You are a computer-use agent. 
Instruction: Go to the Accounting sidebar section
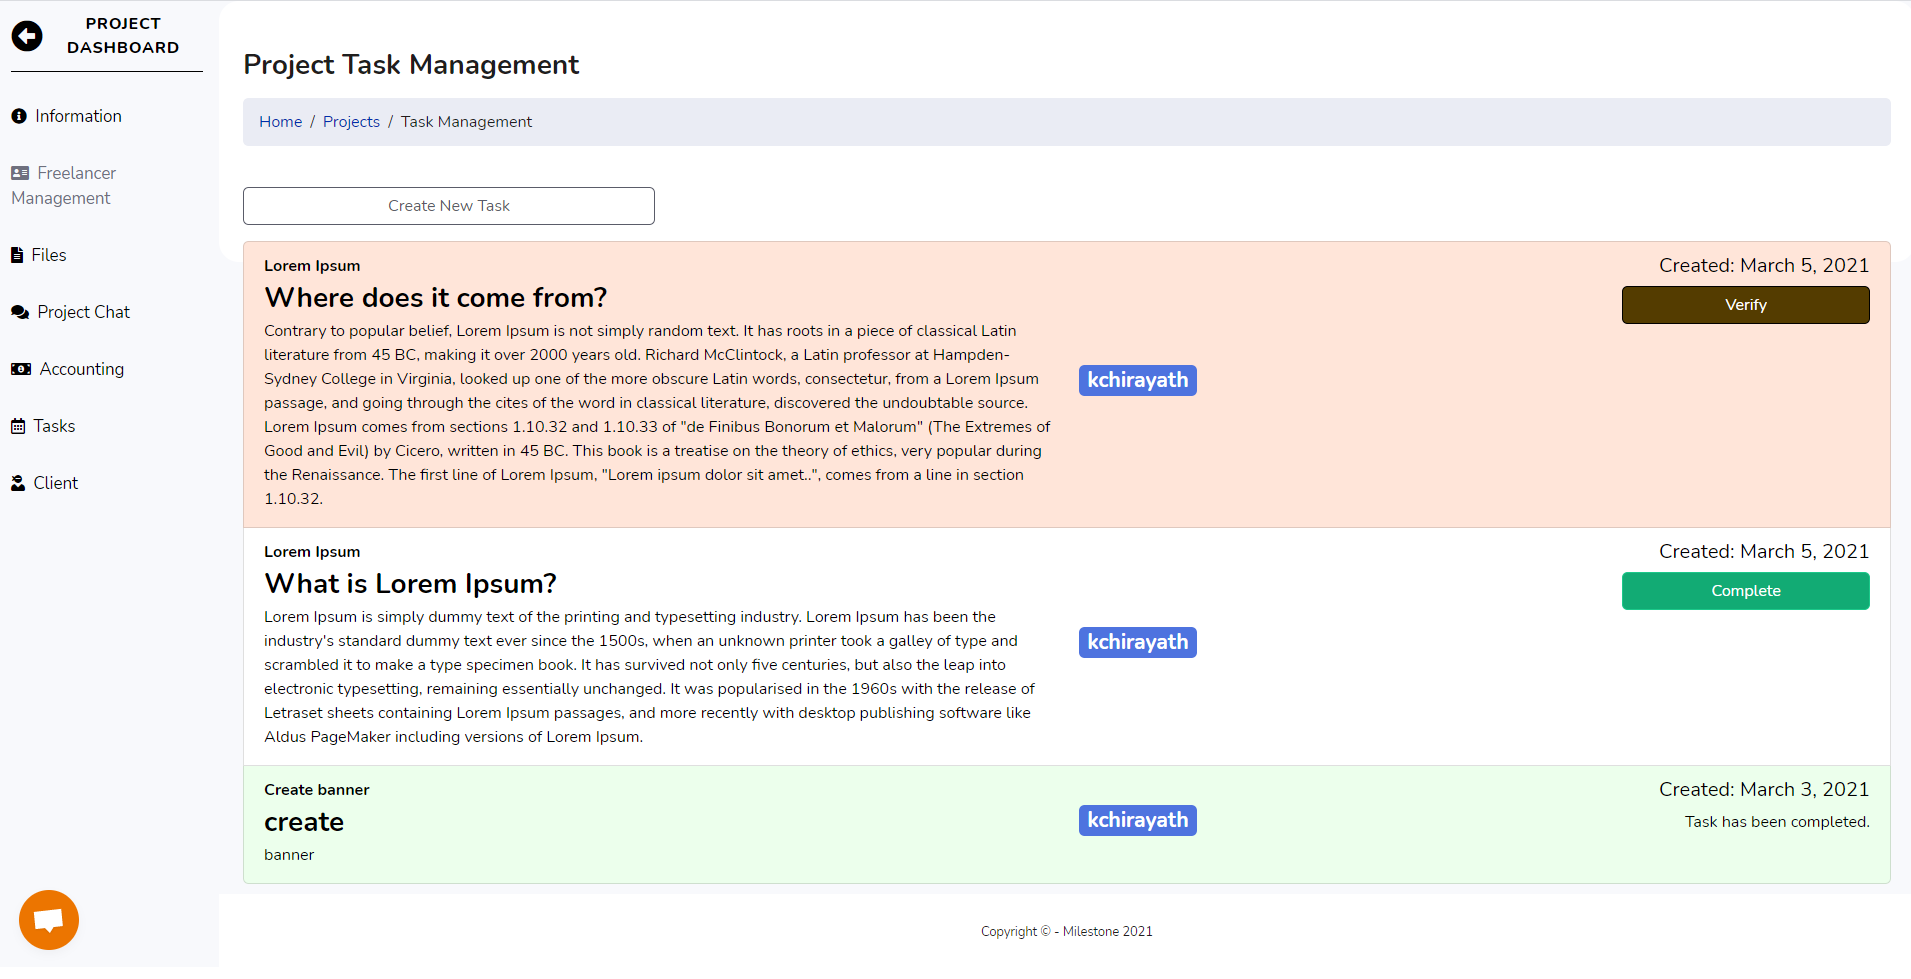point(82,369)
